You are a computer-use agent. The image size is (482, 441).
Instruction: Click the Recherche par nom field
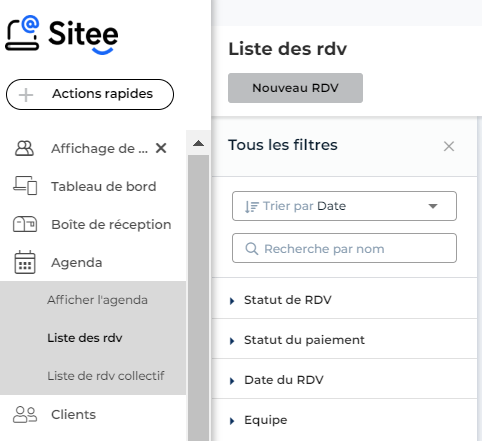[344, 248]
